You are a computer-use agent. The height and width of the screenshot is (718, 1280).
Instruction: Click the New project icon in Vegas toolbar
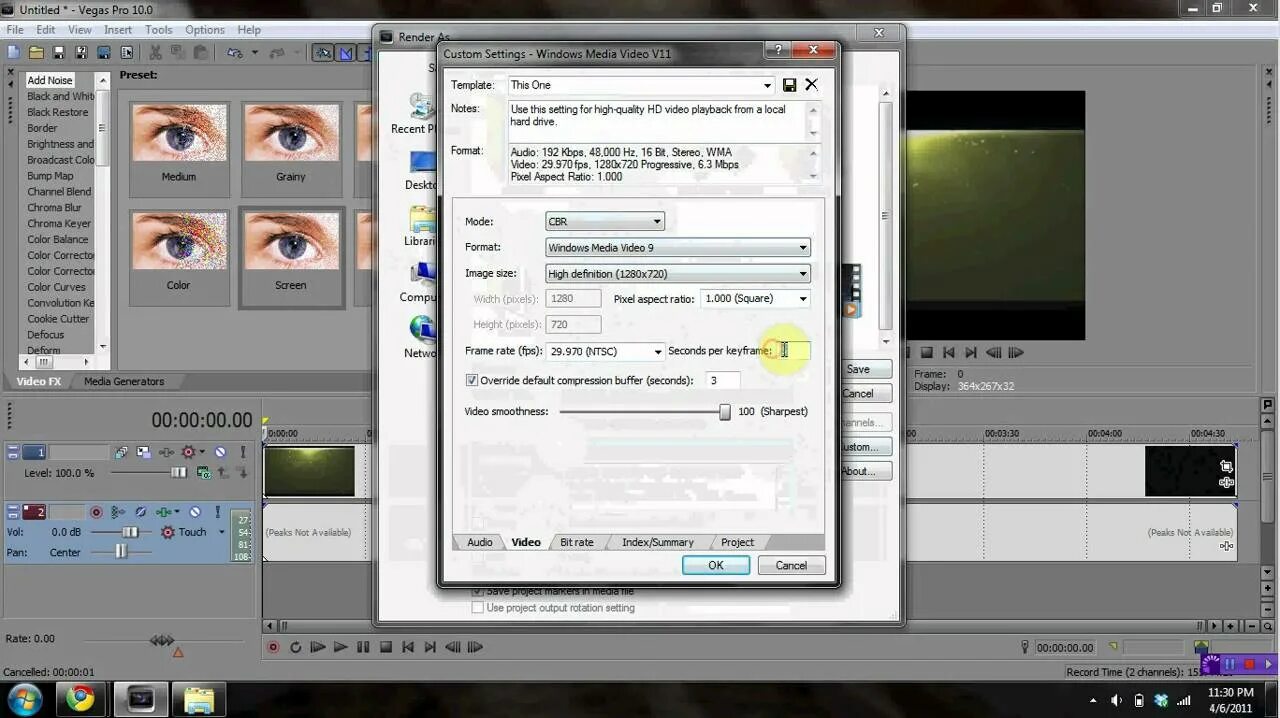(x=14, y=52)
